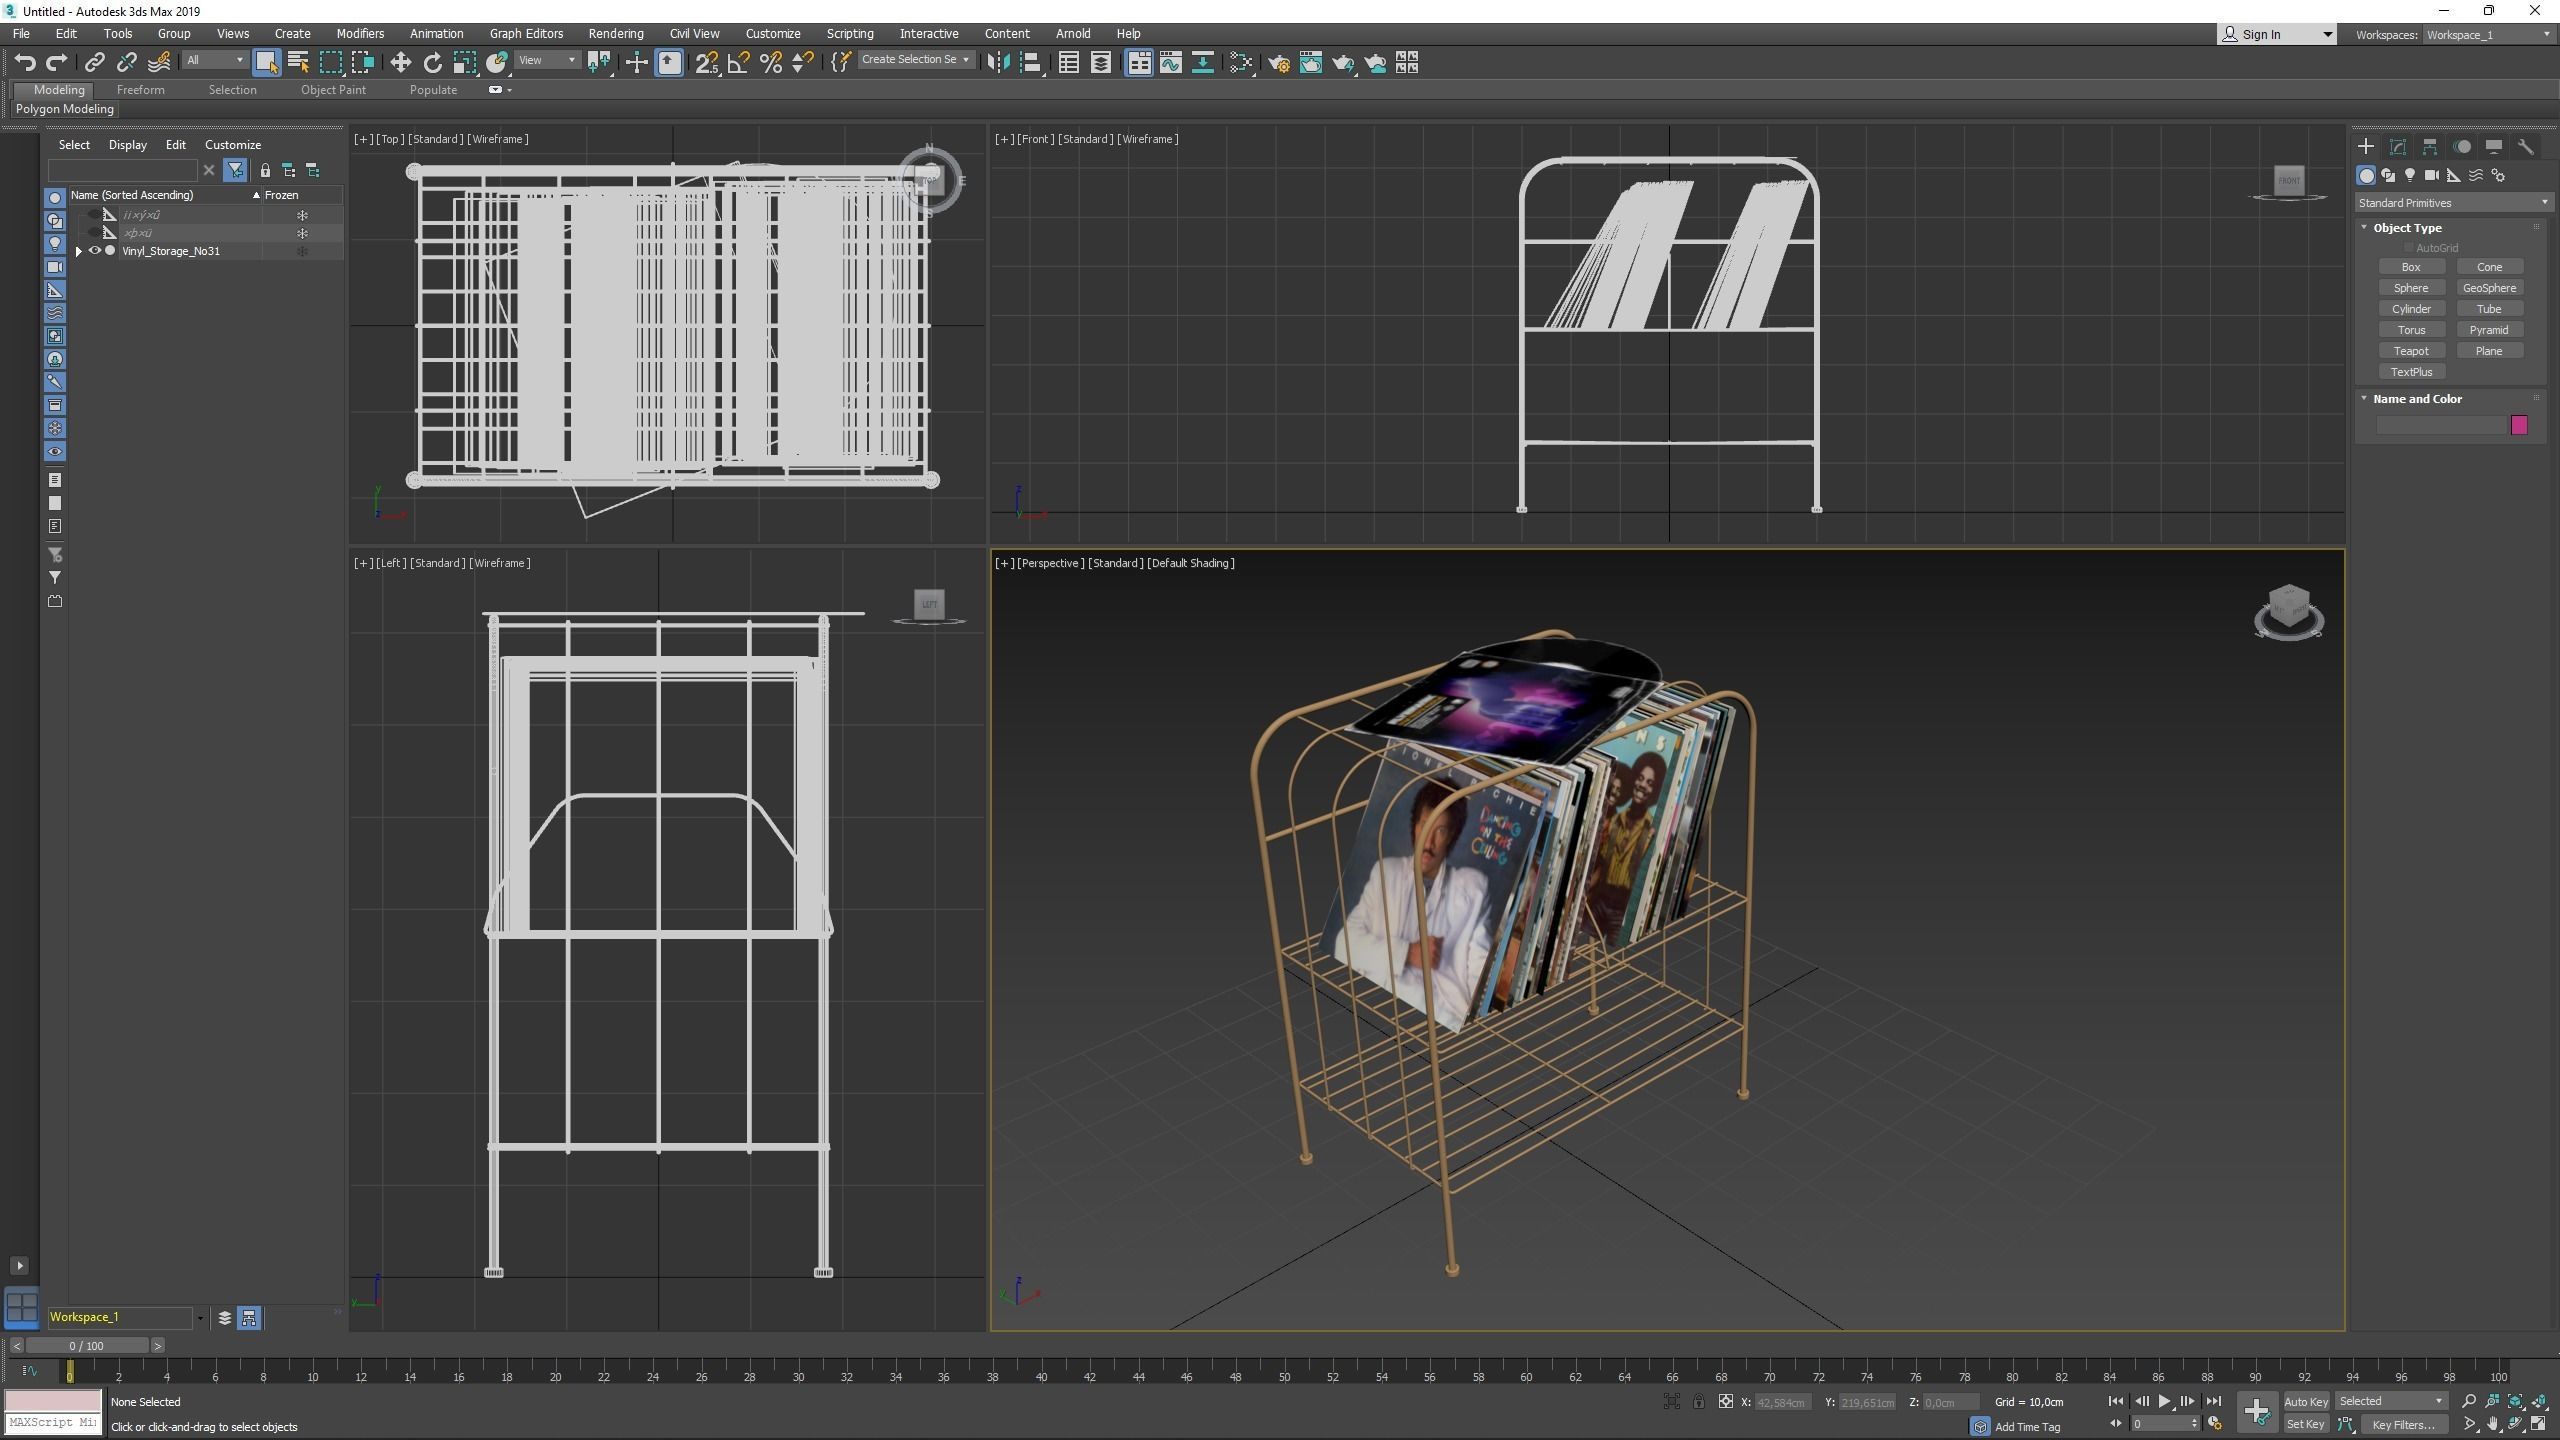2560x1440 pixels.
Task: Open the reference coordinate View dropdown
Action: (547, 60)
